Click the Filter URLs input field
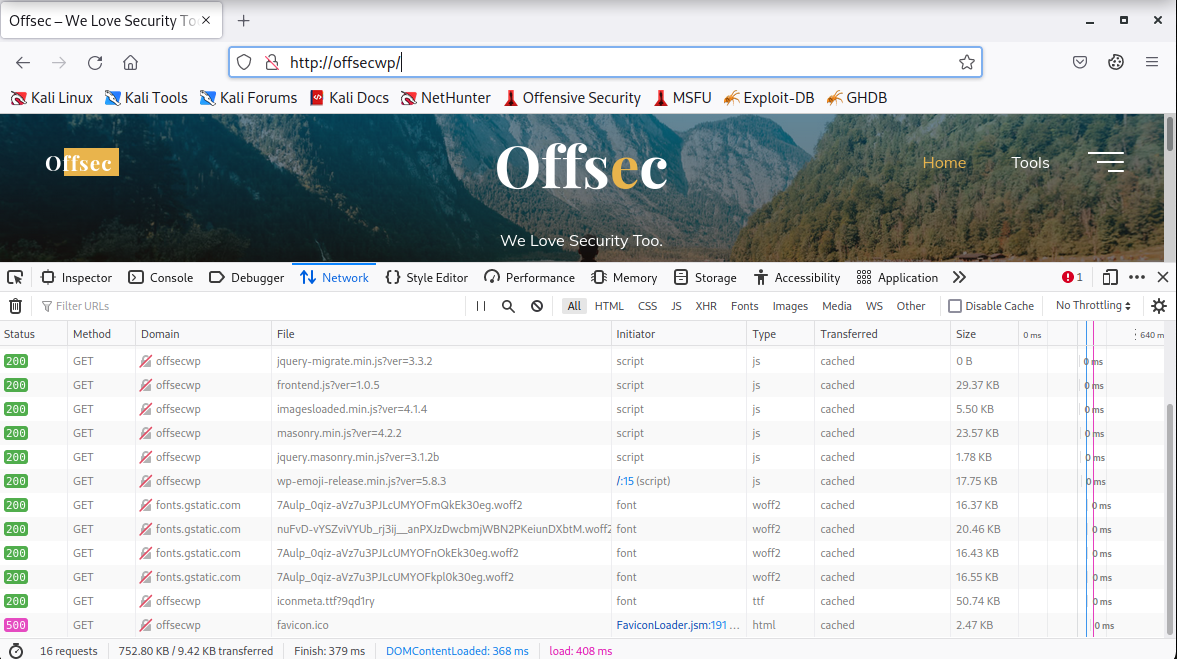This screenshot has width=1177, height=659. (250, 306)
